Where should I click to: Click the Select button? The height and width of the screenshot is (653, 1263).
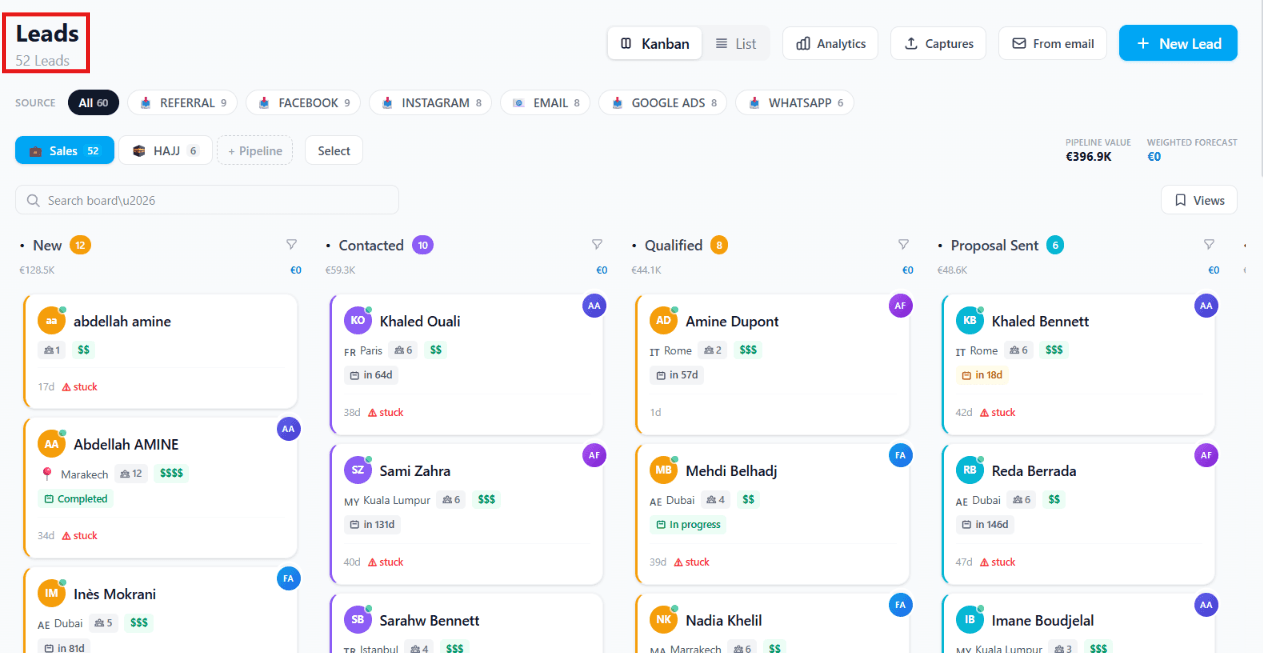point(334,151)
